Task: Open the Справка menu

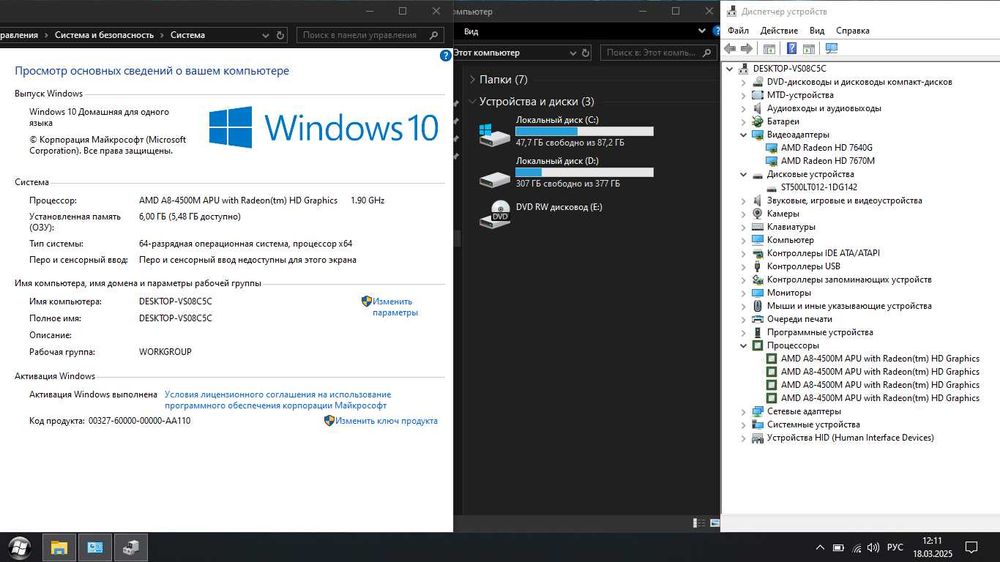Action: coord(852,31)
